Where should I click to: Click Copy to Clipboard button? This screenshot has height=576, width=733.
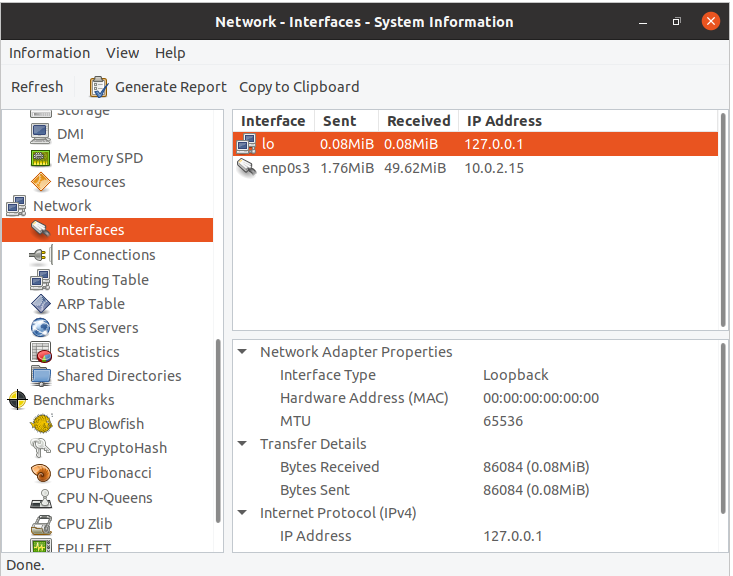pyautogui.click(x=299, y=87)
